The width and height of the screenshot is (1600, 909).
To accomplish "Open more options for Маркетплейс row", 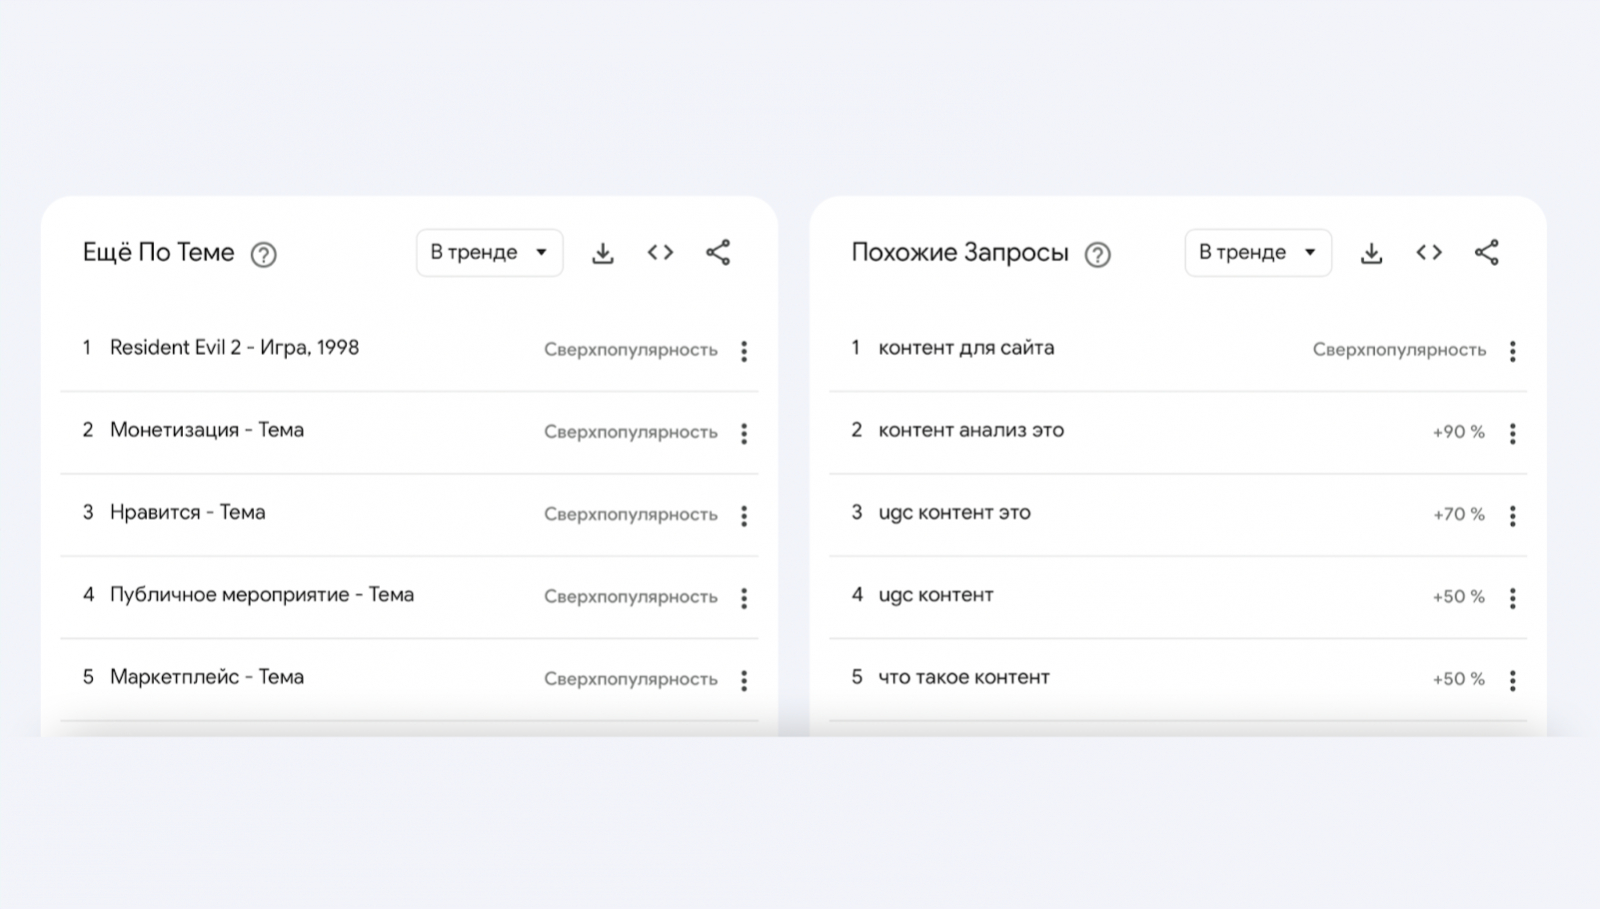I will (744, 680).
